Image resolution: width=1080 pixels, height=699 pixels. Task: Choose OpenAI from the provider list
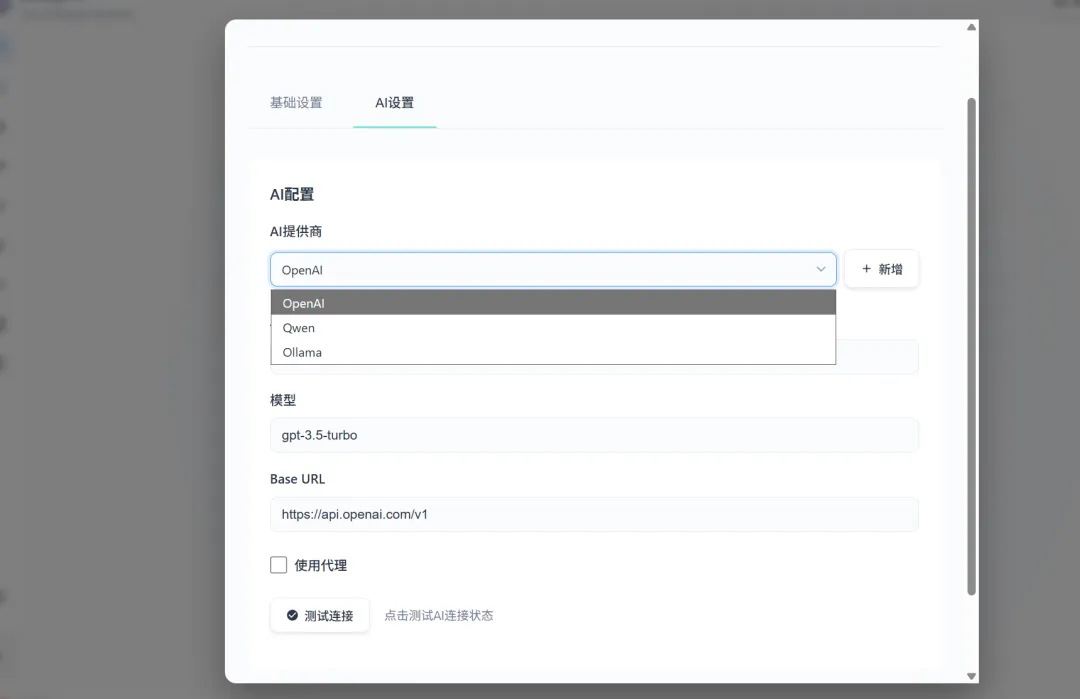553,303
